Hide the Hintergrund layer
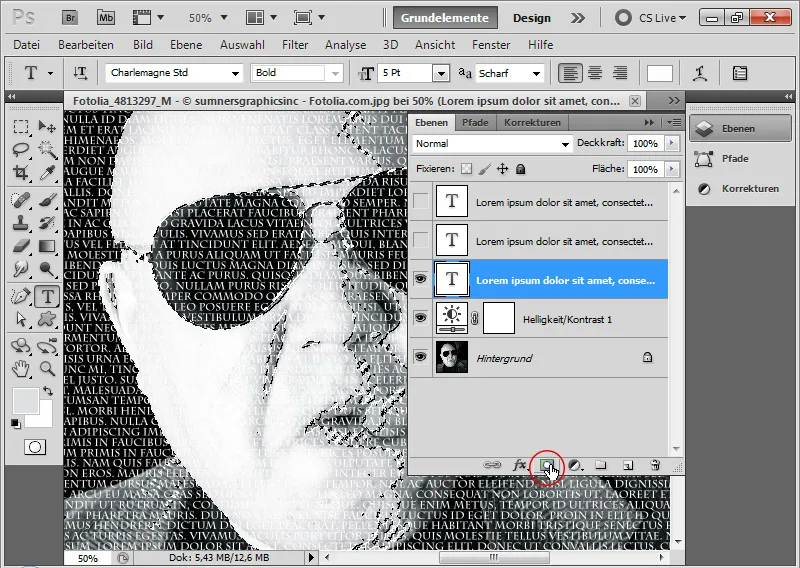This screenshot has height=568, width=800. (x=420, y=356)
